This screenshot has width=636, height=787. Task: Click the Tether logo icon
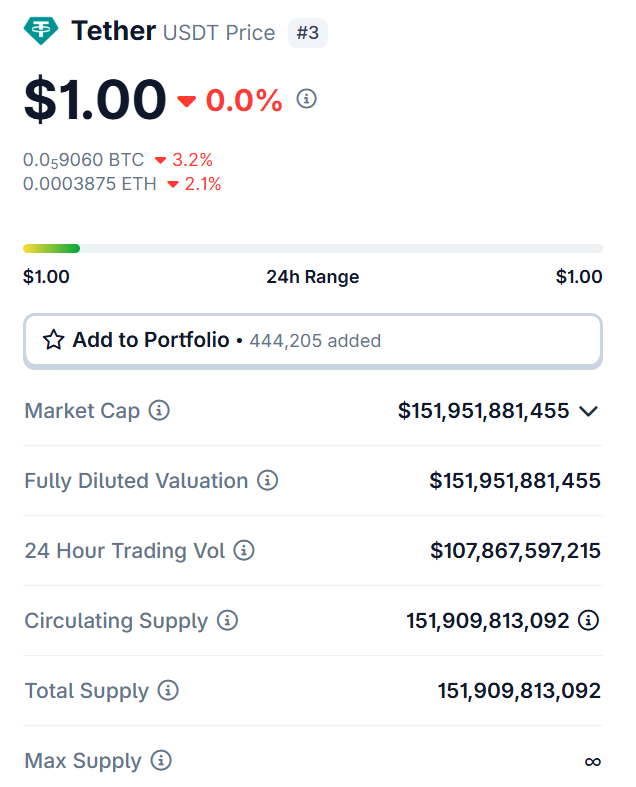pyautogui.click(x=41, y=31)
